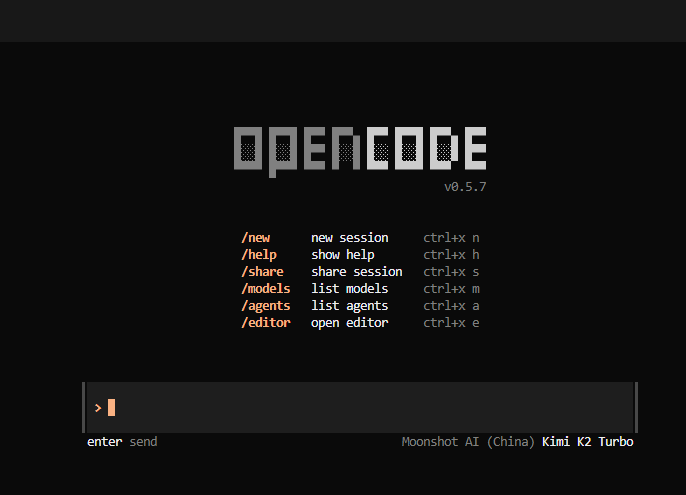686x495 pixels.
Task: Click the 'show help' description
Action: click(343, 255)
